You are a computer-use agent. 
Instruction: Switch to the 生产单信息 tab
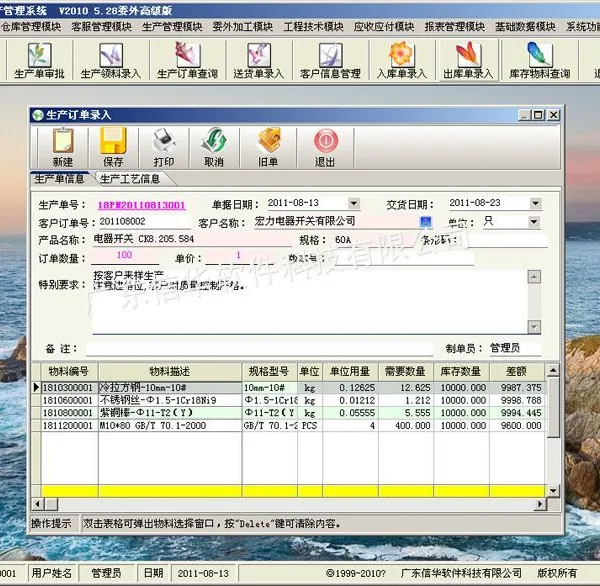coord(59,179)
